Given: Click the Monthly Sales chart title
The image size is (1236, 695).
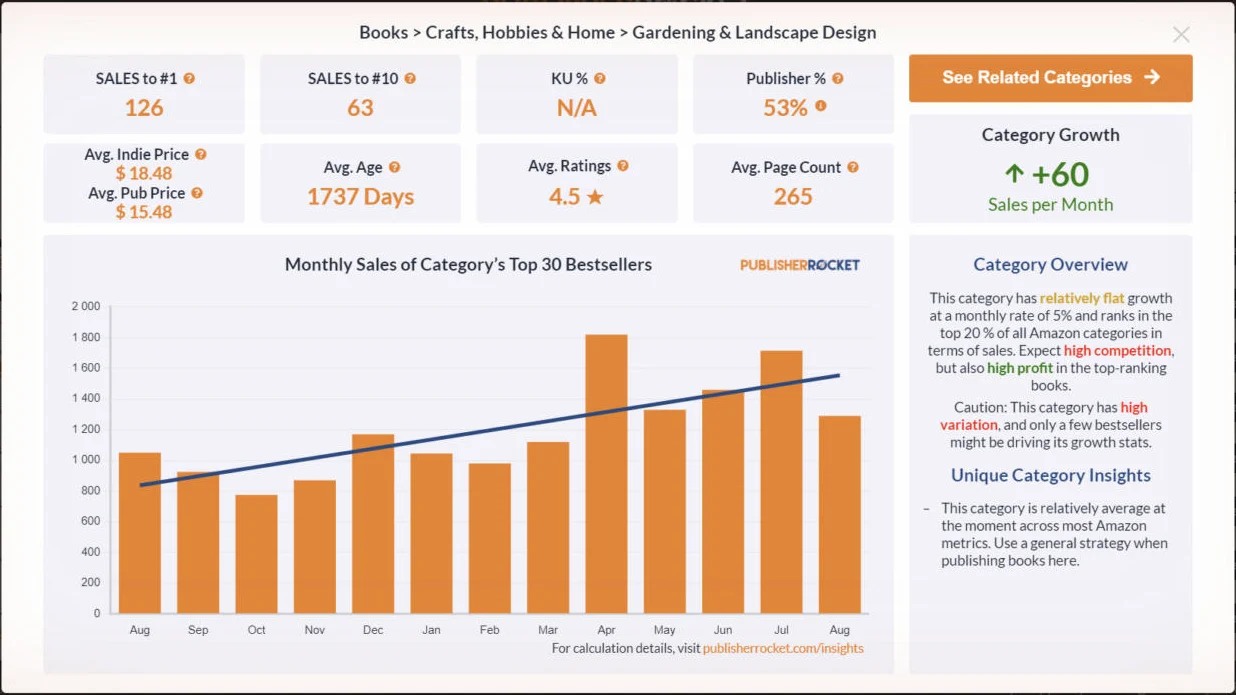Looking at the screenshot, I should pos(468,265).
